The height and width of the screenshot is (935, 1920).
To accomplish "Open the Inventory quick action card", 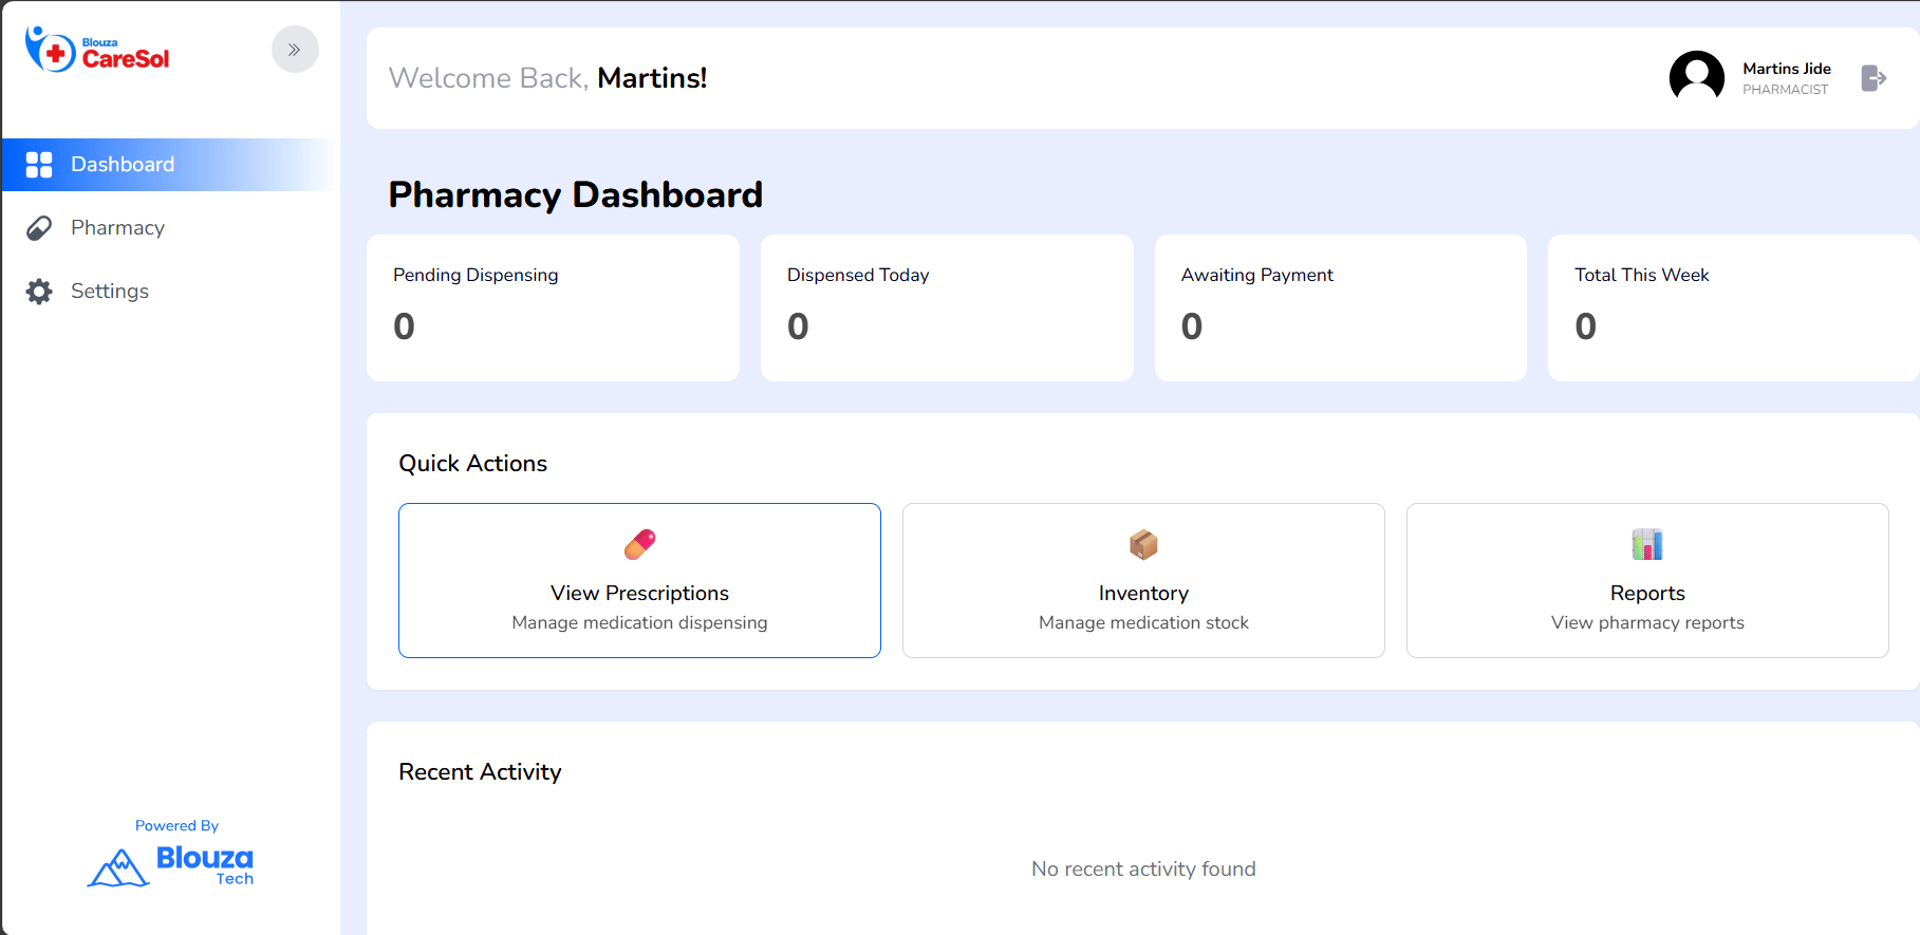I will point(1143,594).
